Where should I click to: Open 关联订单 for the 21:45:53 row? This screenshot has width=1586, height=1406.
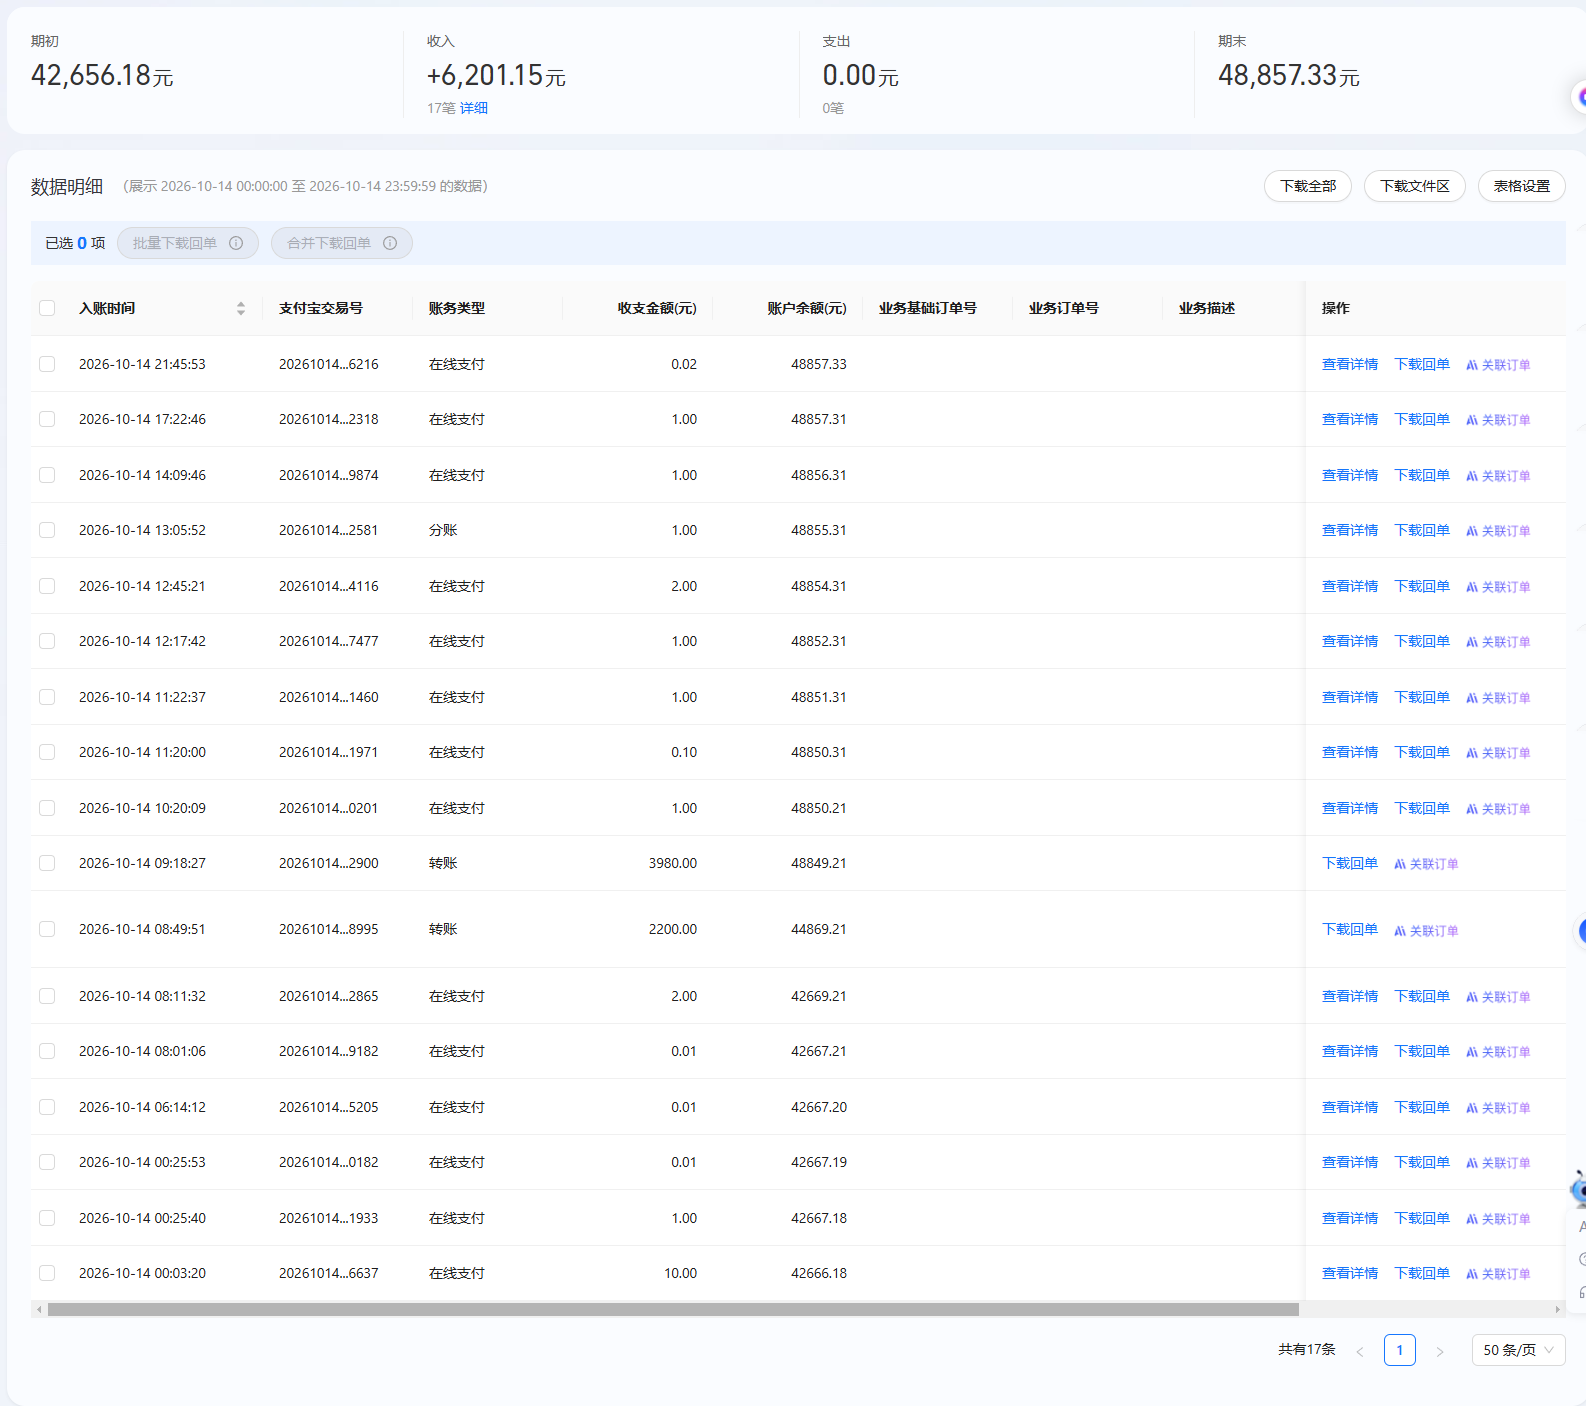point(1498,365)
